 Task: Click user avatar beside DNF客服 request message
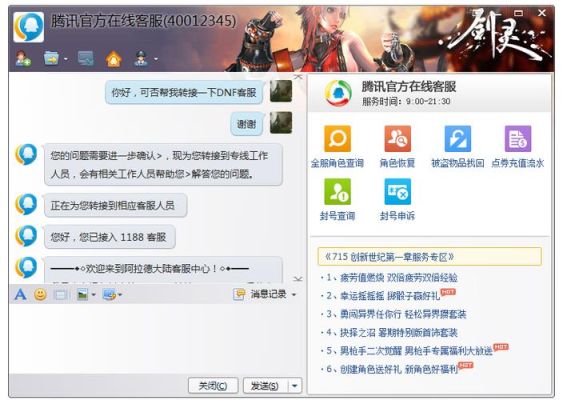281,91
